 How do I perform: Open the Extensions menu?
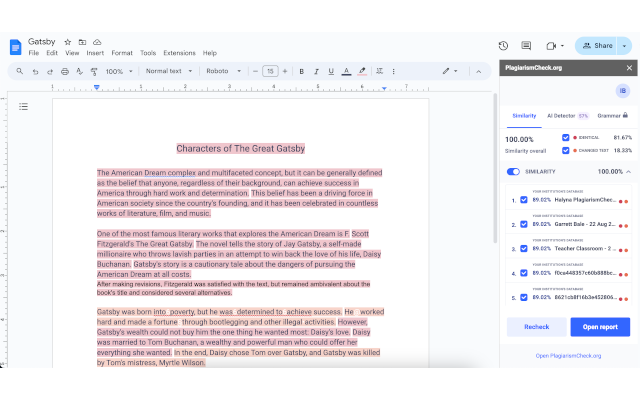[x=179, y=53]
